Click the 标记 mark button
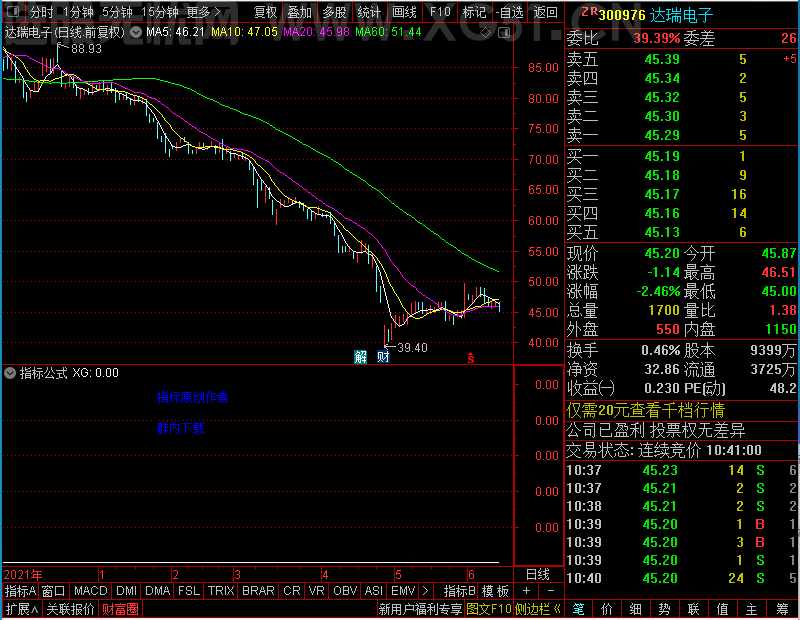The image size is (800, 620). click(x=474, y=12)
